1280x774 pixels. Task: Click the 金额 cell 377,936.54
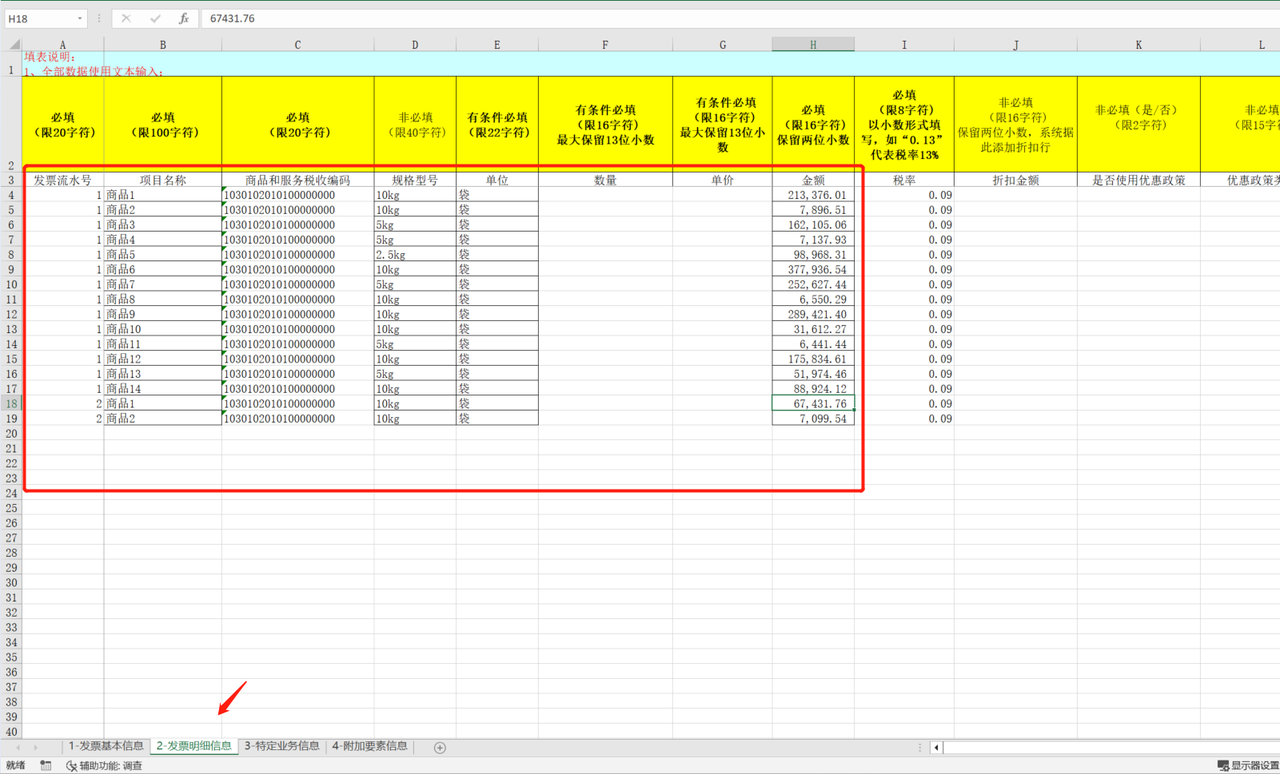812,270
